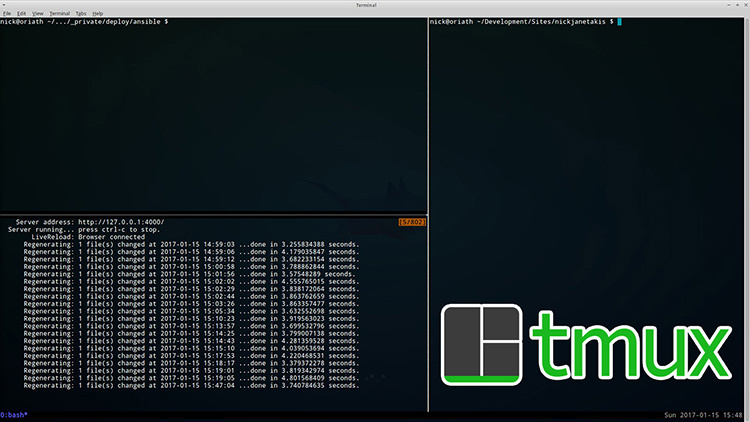Viewport: 750px width, 422px height.
Task: Click the Regenerating line at 15:14:25
Action: point(191,333)
